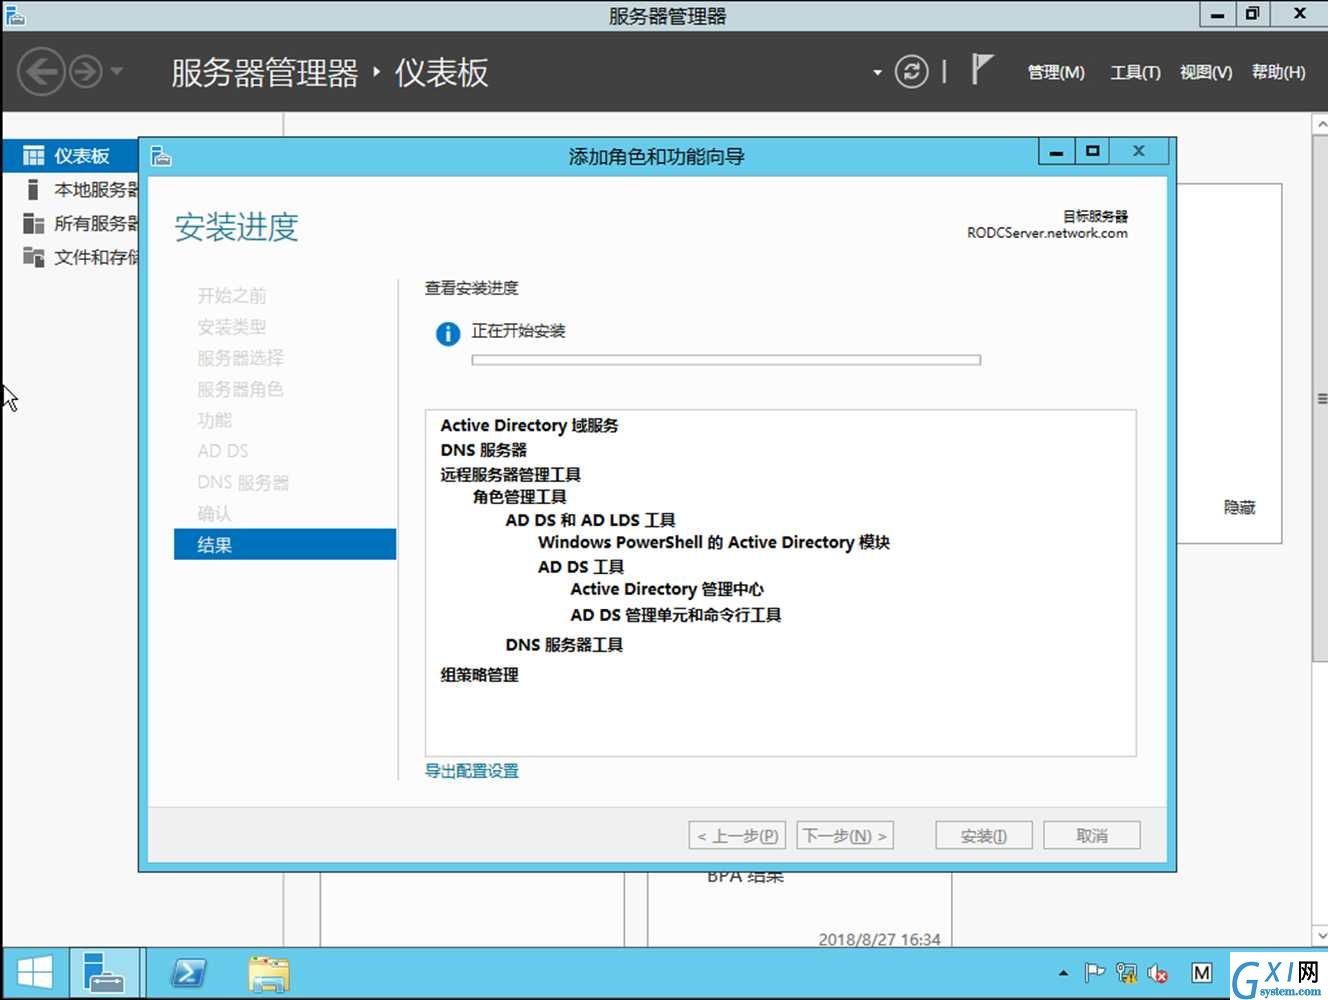Click the 所有服务器 icon in sidebar
1328x1000 pixels.
[x=33, y=224]
